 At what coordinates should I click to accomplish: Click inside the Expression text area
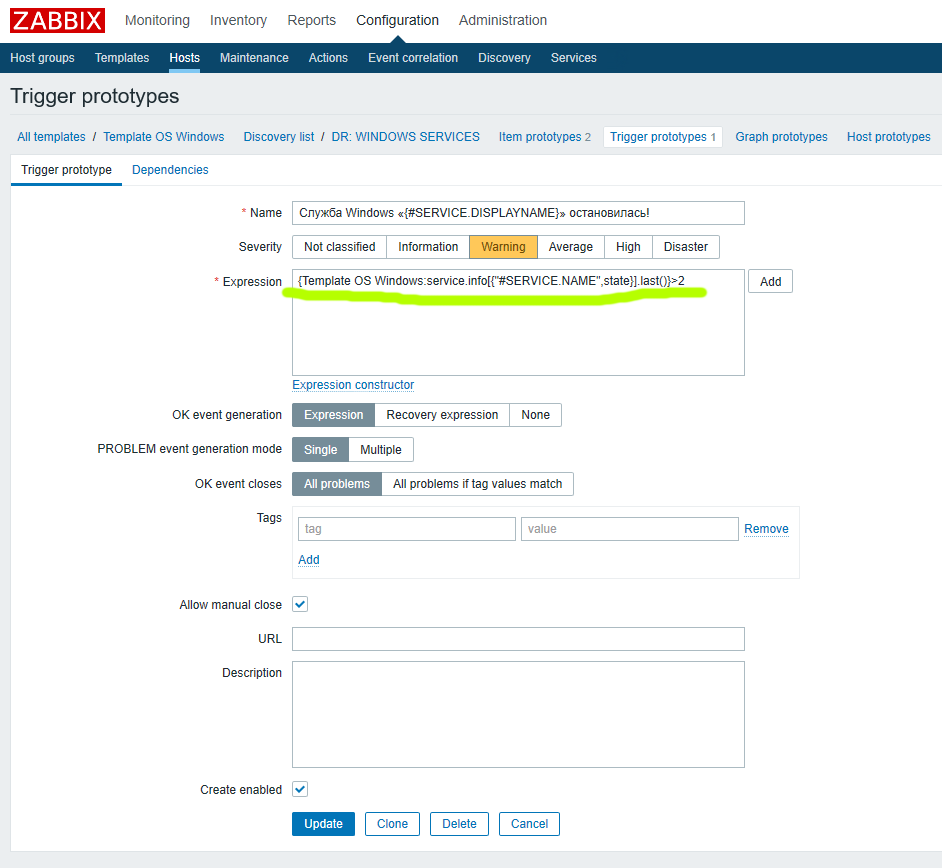tap(518, 323)
